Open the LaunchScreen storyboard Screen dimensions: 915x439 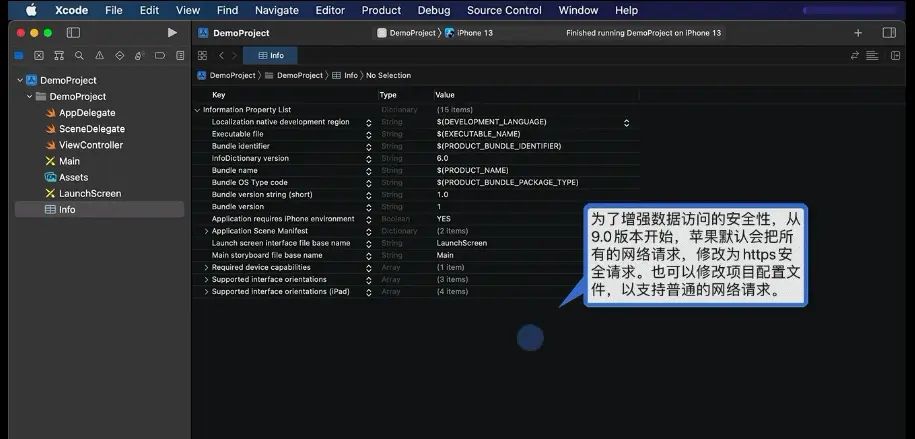(x=83, y=193)
